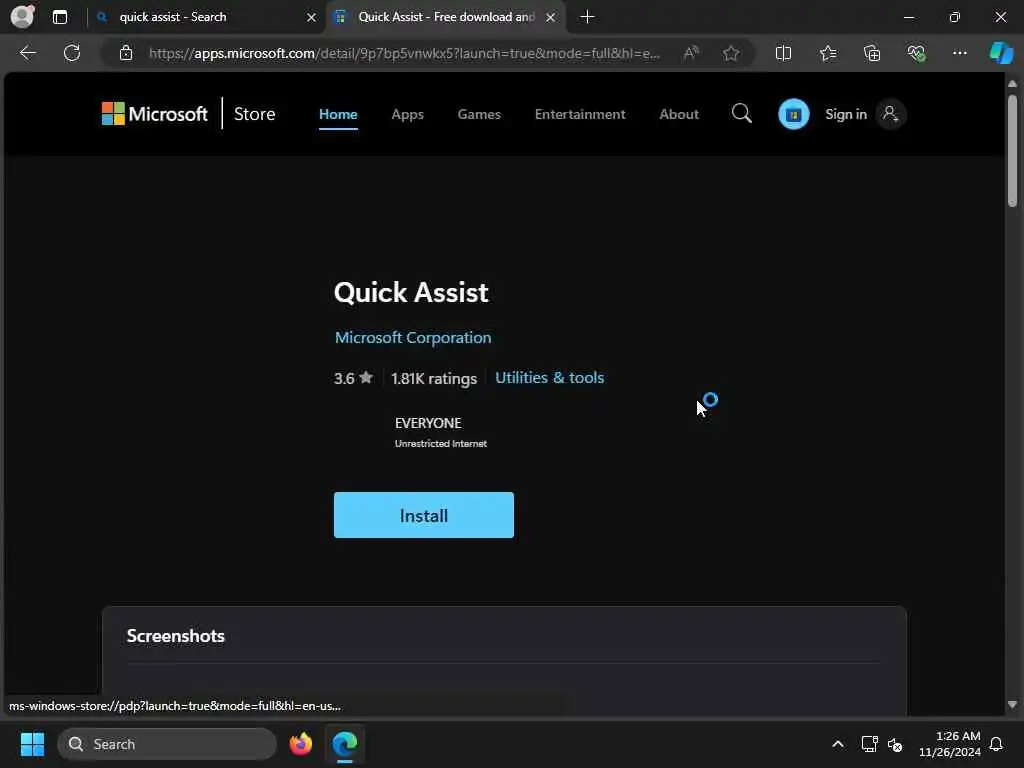The width and height of the screenshot is (1024, 768).
Task: Go to Store home link
Action: 255,114
